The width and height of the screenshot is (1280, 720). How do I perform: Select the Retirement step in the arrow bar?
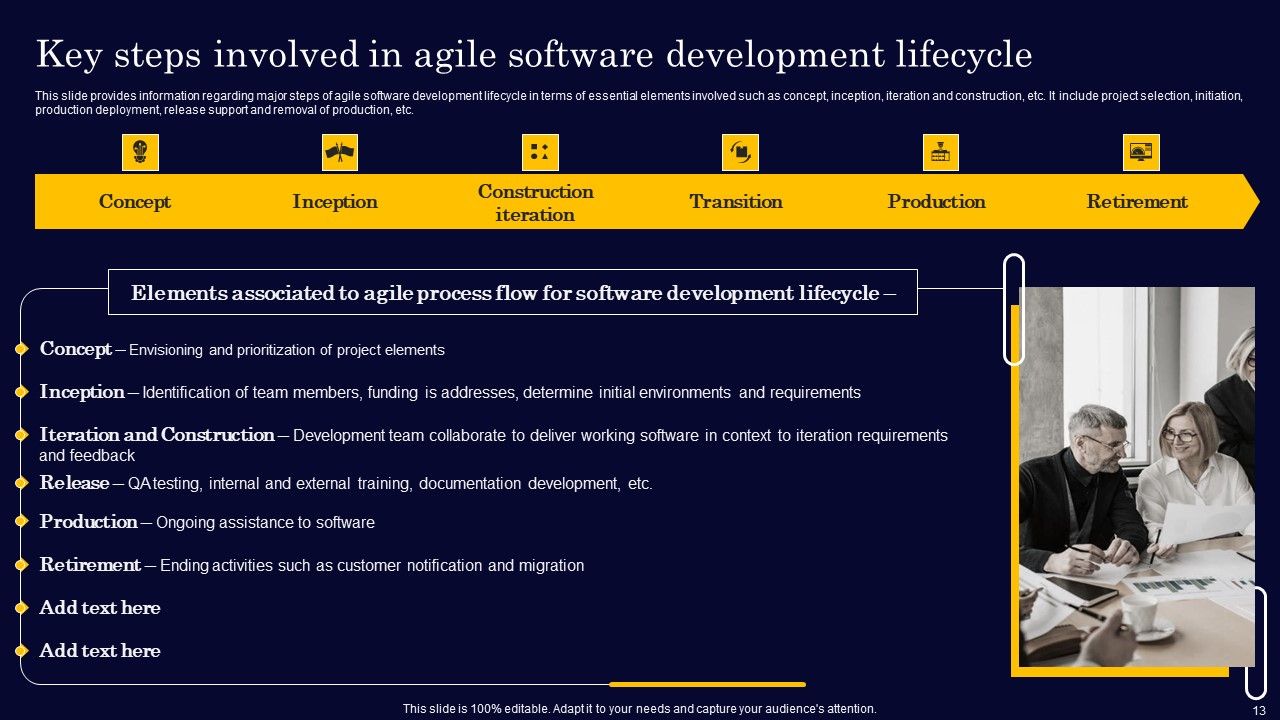[x=1137, y=202]
